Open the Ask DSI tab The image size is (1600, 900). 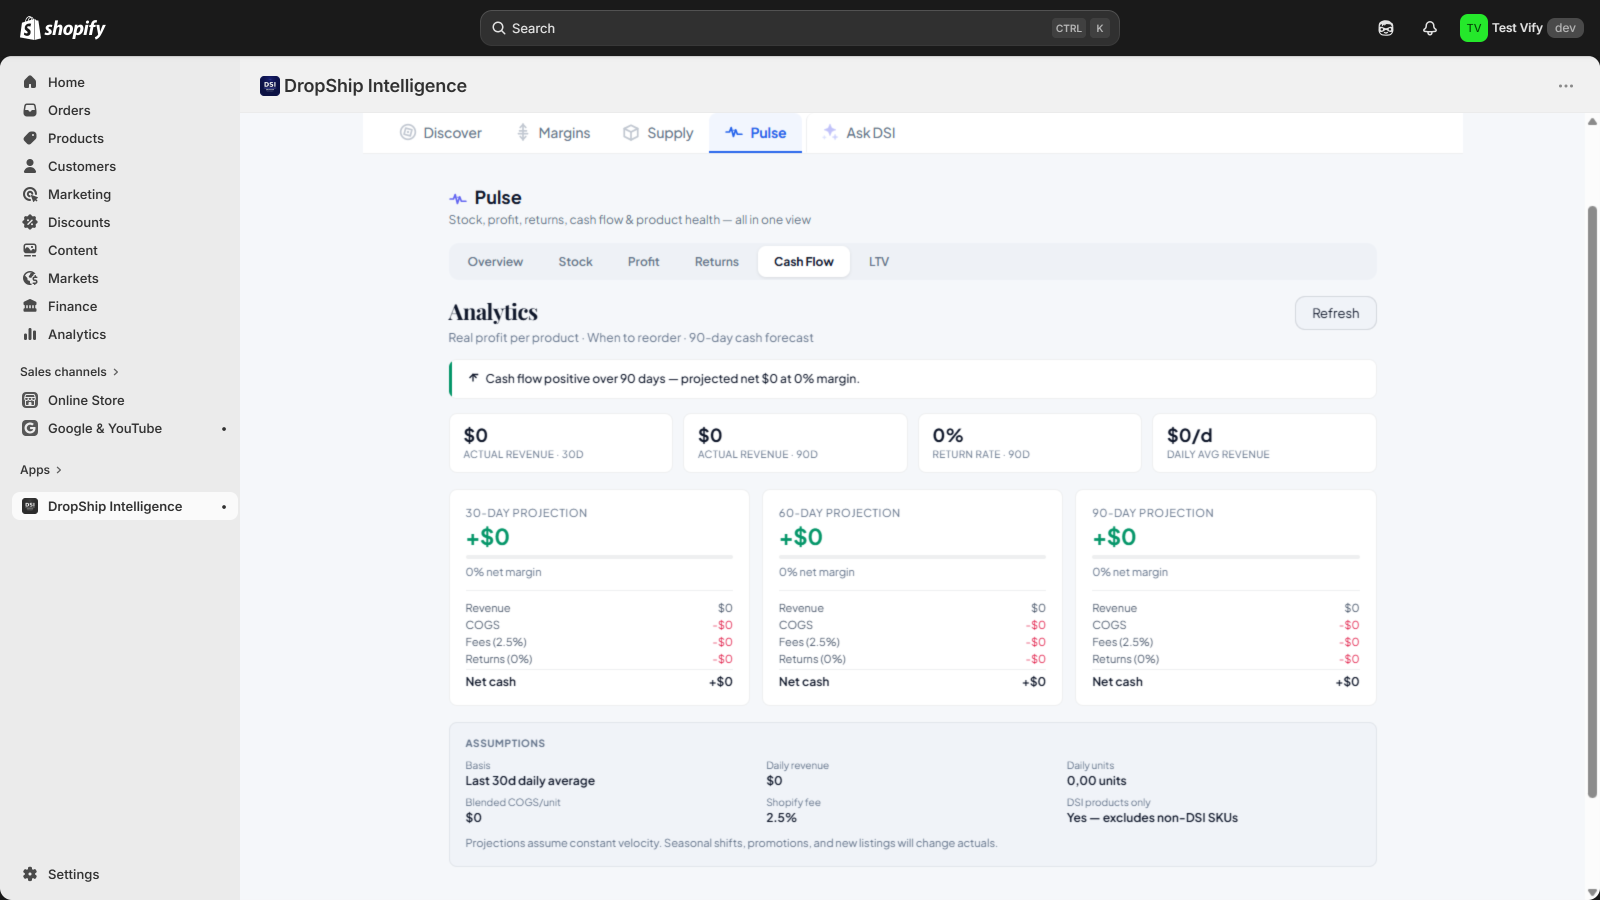859,133
